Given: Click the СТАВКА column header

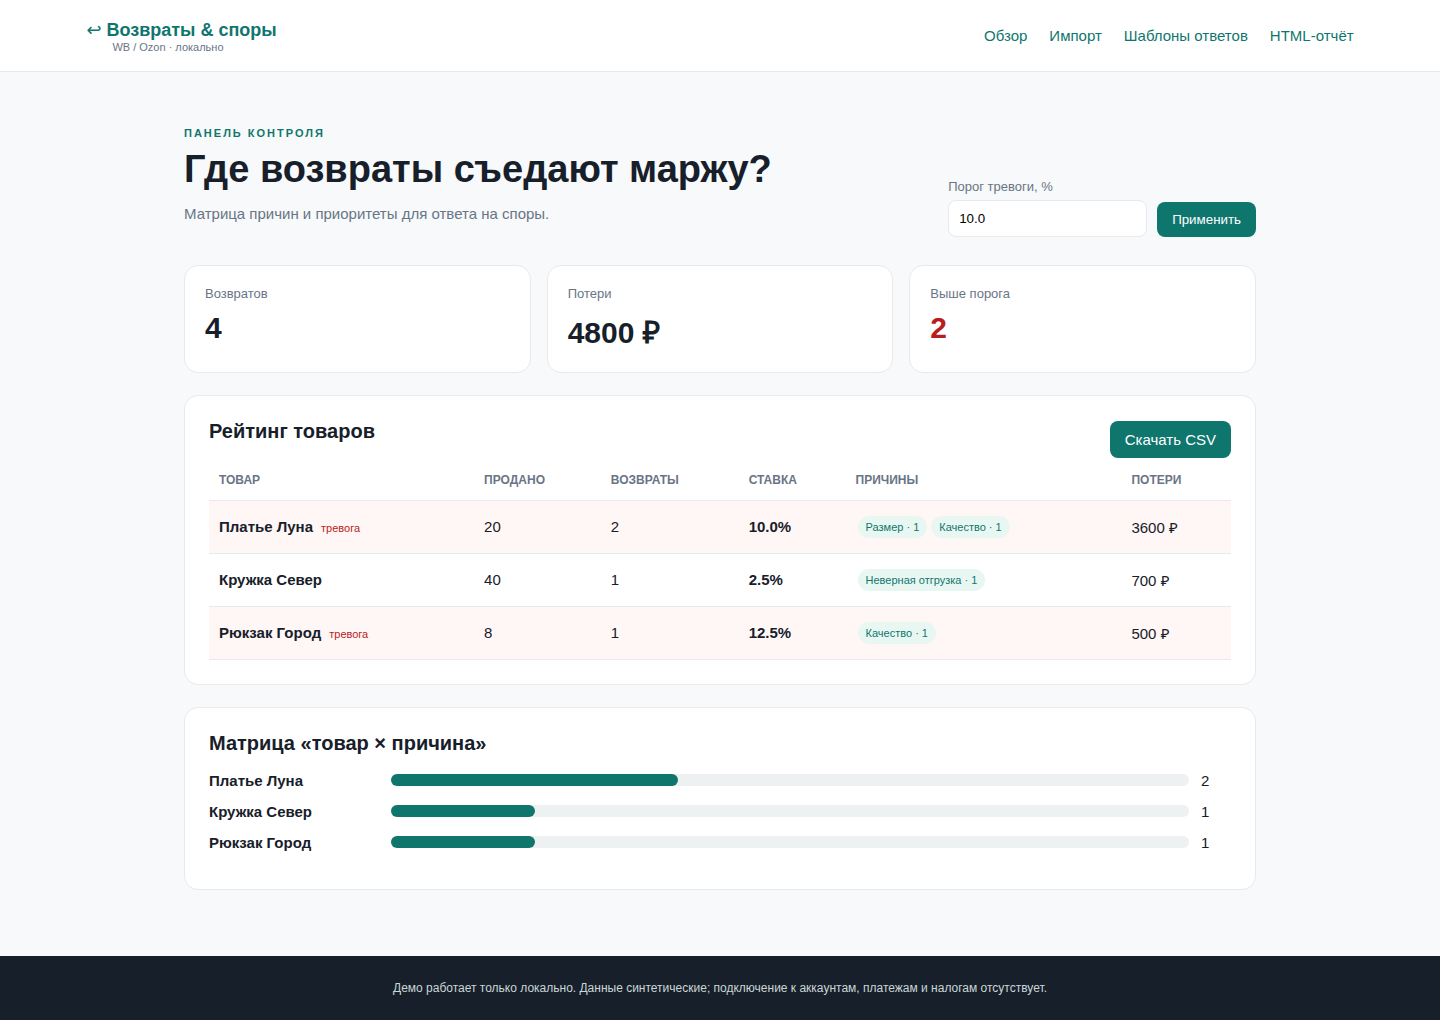Looking at the screenshot, I should pyautogui.click(x=773, y=480).
